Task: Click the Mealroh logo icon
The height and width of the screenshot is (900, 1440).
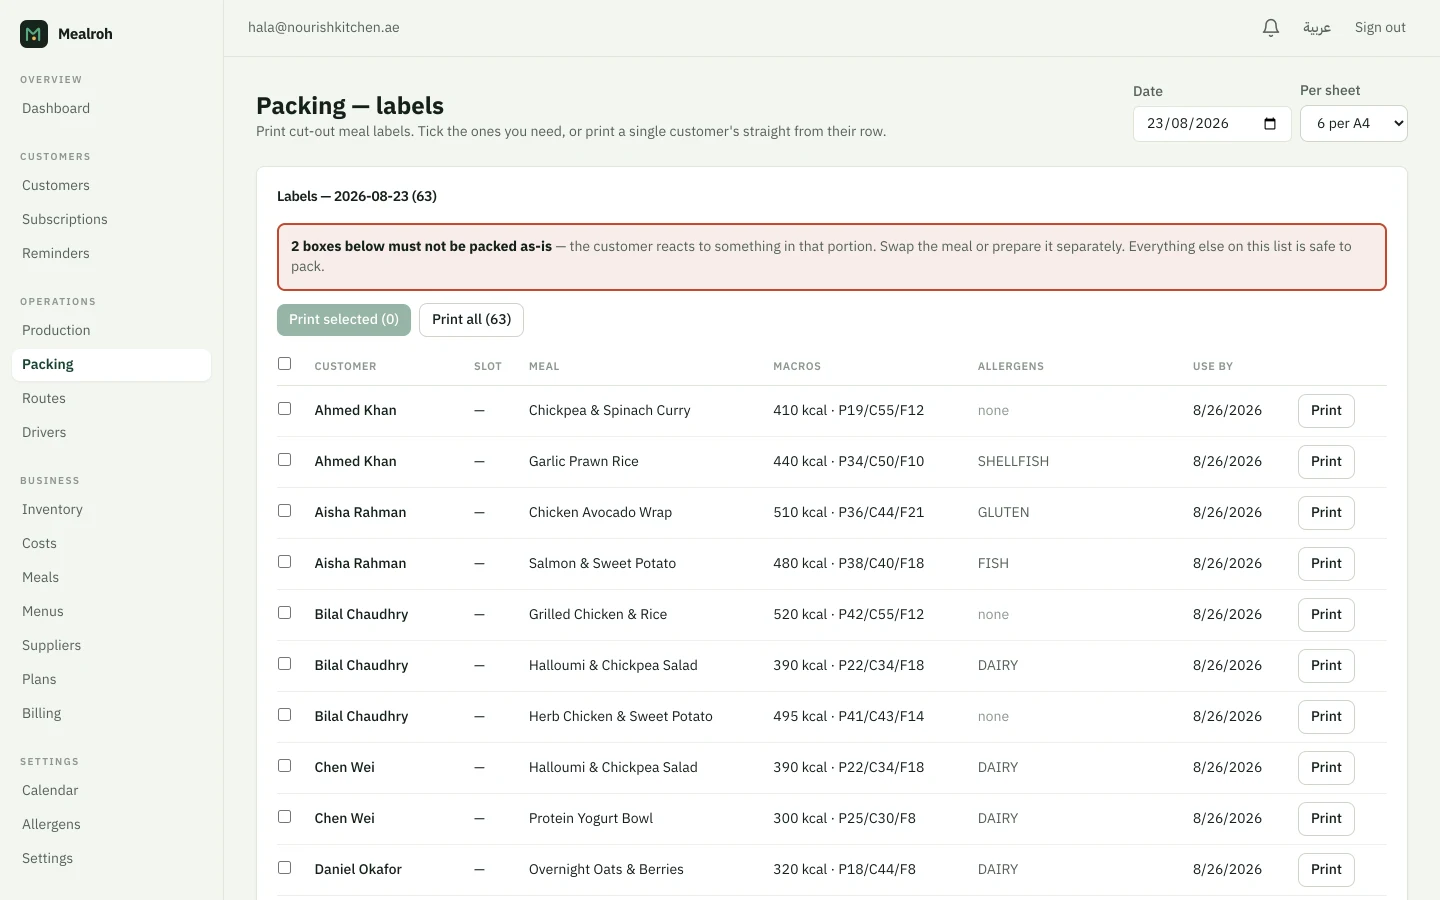Action: 34,34
